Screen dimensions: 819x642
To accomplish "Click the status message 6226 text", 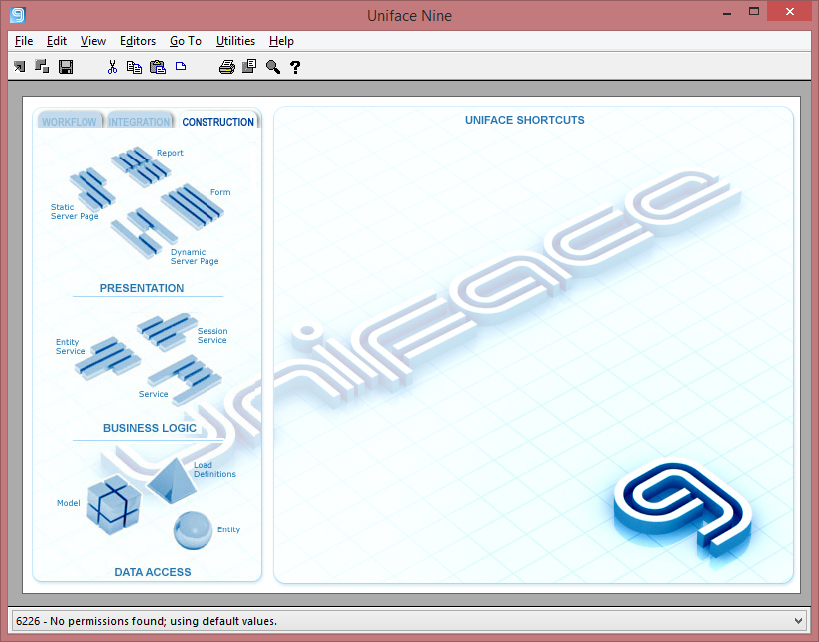I will [x=147, y=621].
